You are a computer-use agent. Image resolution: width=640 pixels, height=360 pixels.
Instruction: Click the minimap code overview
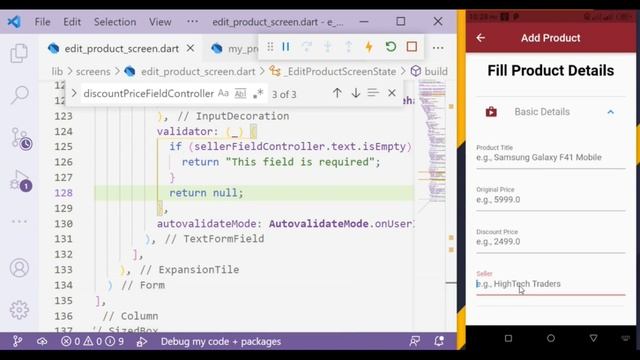(432, 141)
